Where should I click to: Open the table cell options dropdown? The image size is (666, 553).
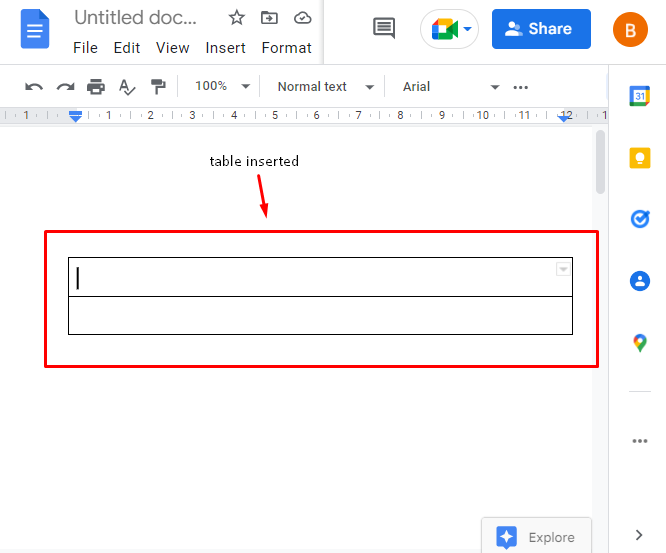563,269
